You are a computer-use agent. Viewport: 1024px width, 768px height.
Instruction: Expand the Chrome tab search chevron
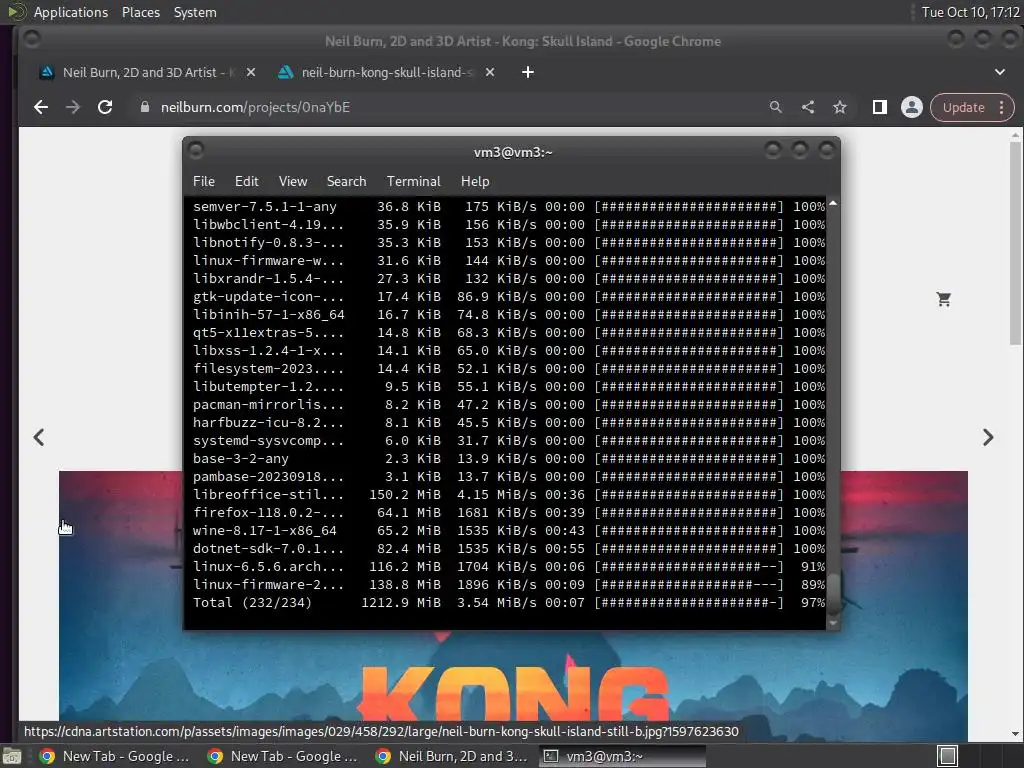(x=1000, y=72)
